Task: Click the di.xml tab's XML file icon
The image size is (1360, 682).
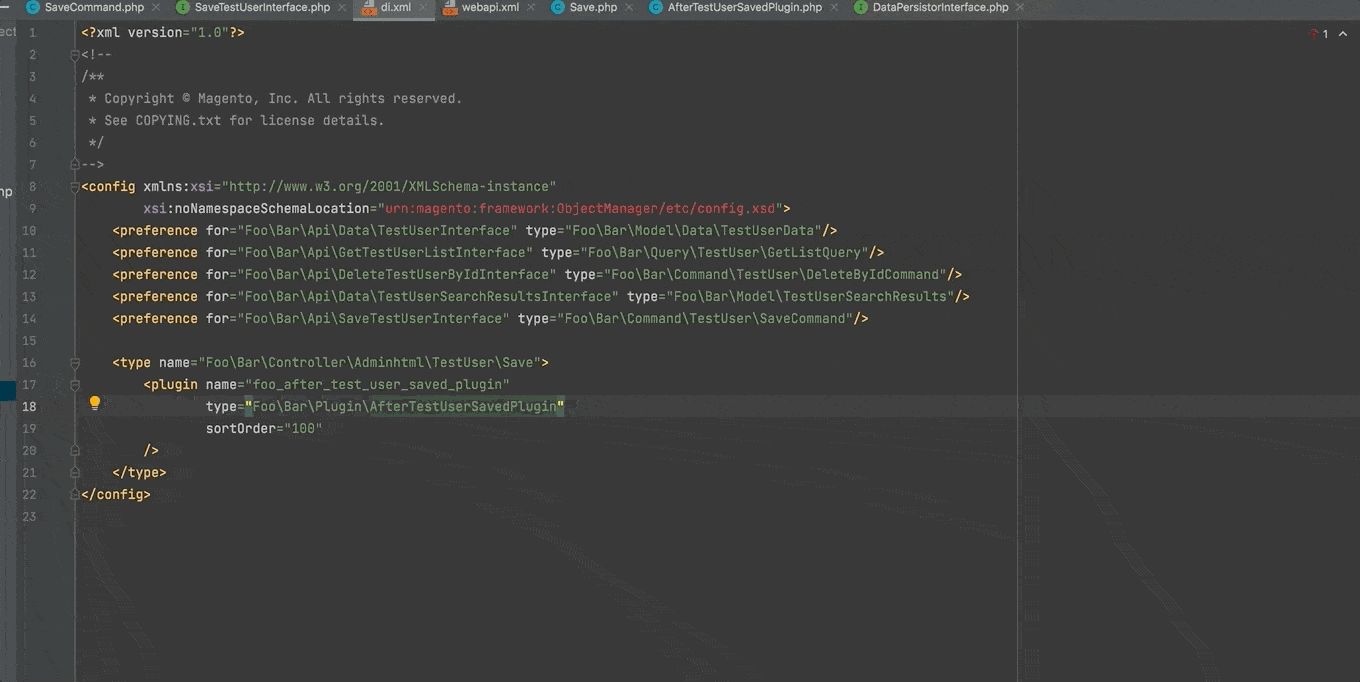Action: click(368, 8)
